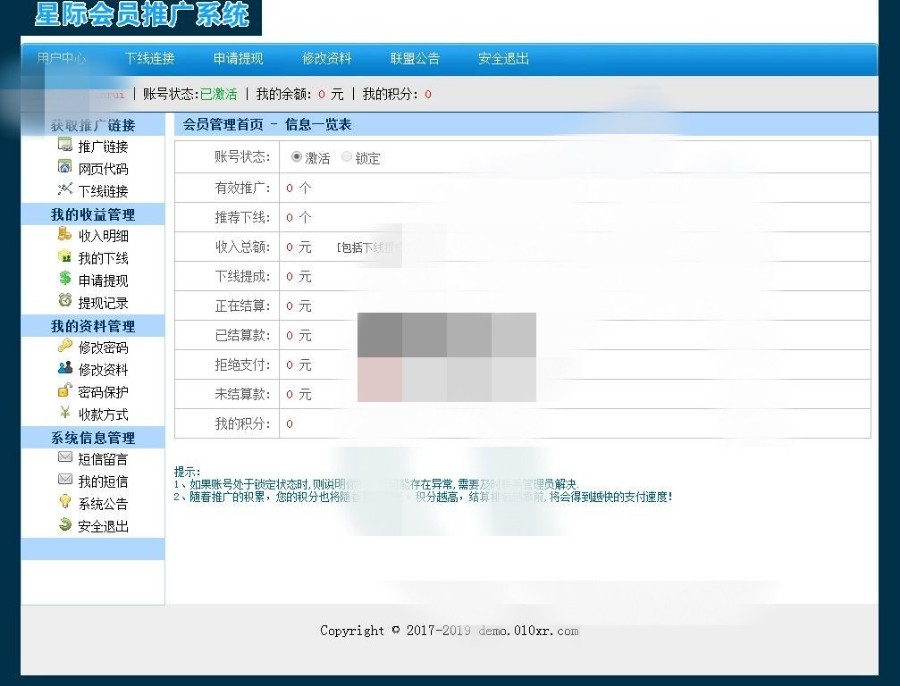This screenshot has height=686, width=900.
Task: Click the 推荐下线 row label
Action: pyautogui.click(x=242, y=218)
